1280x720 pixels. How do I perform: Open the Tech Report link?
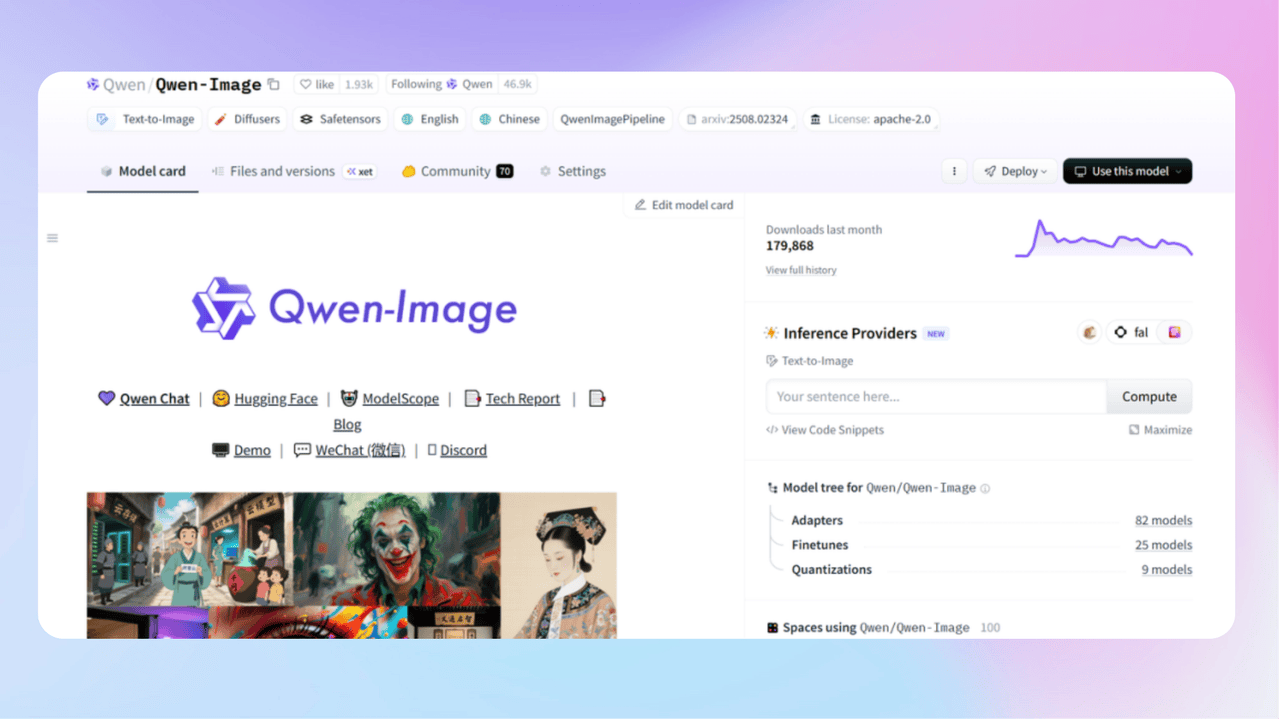coord(522,399)
